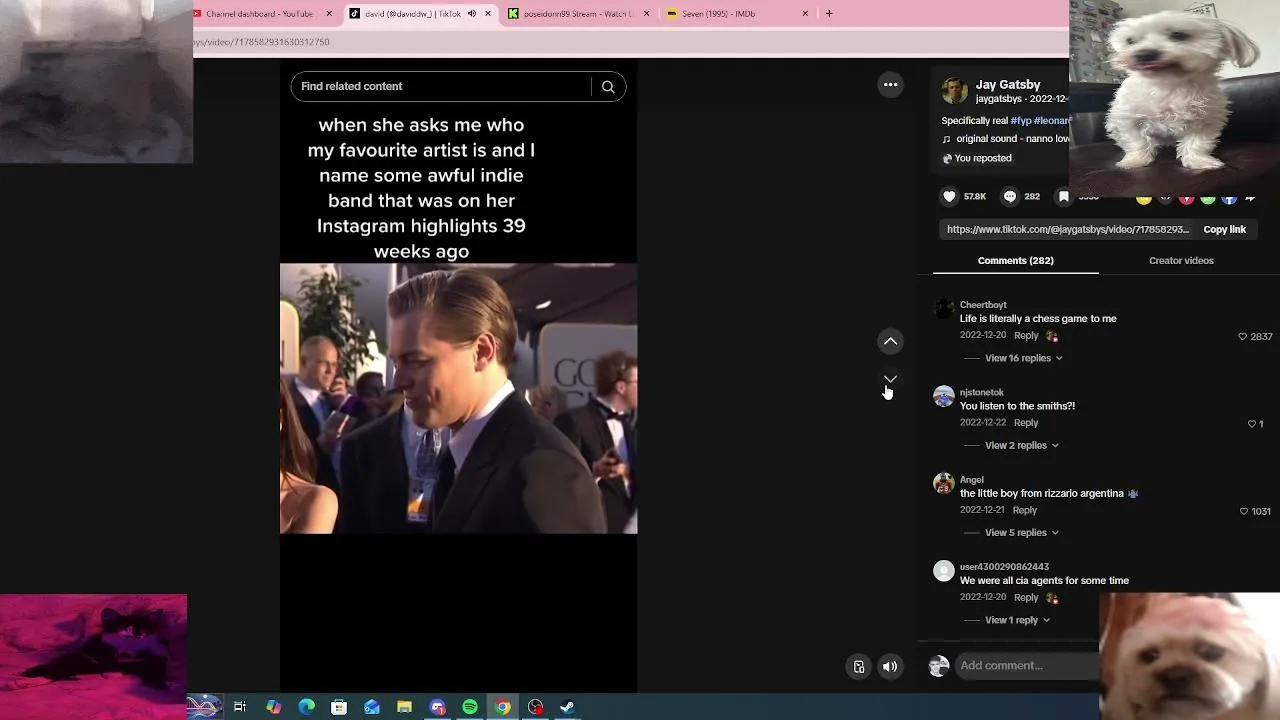Toggle auto-scroll button beside the volume control
This screenshot has height=720, width=1280.
click(859, 667)
